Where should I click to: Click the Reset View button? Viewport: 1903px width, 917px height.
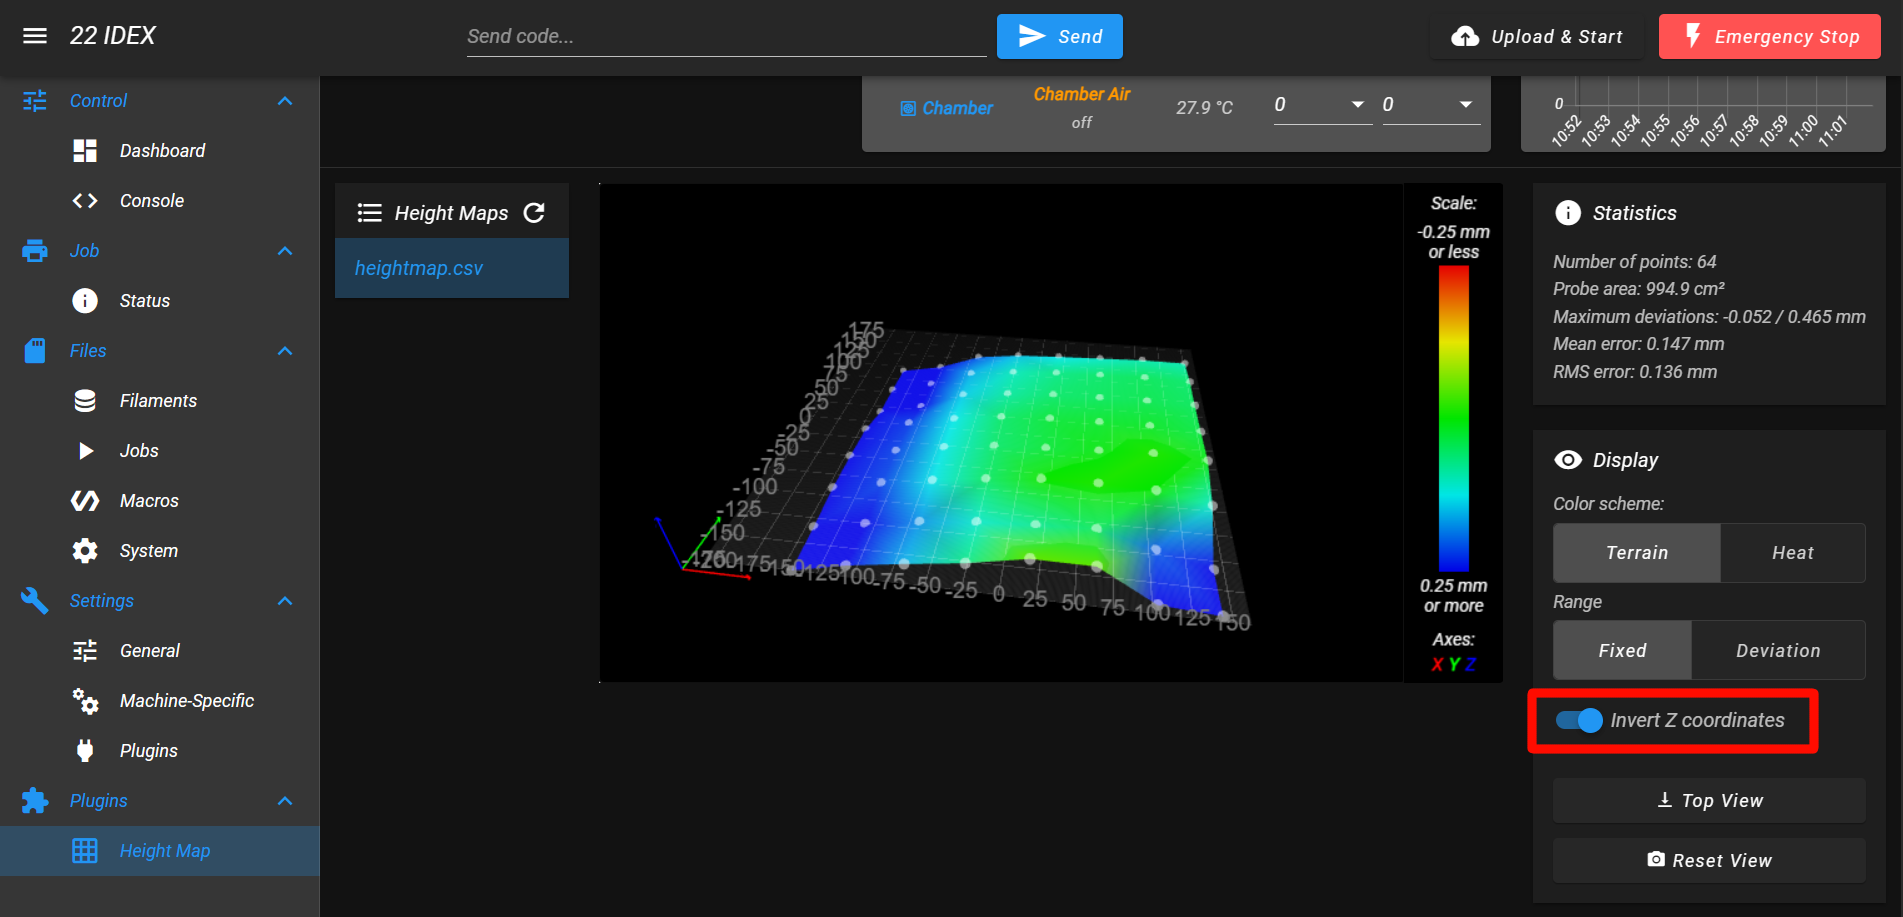pyautogui.click(x=1709, y=861)
